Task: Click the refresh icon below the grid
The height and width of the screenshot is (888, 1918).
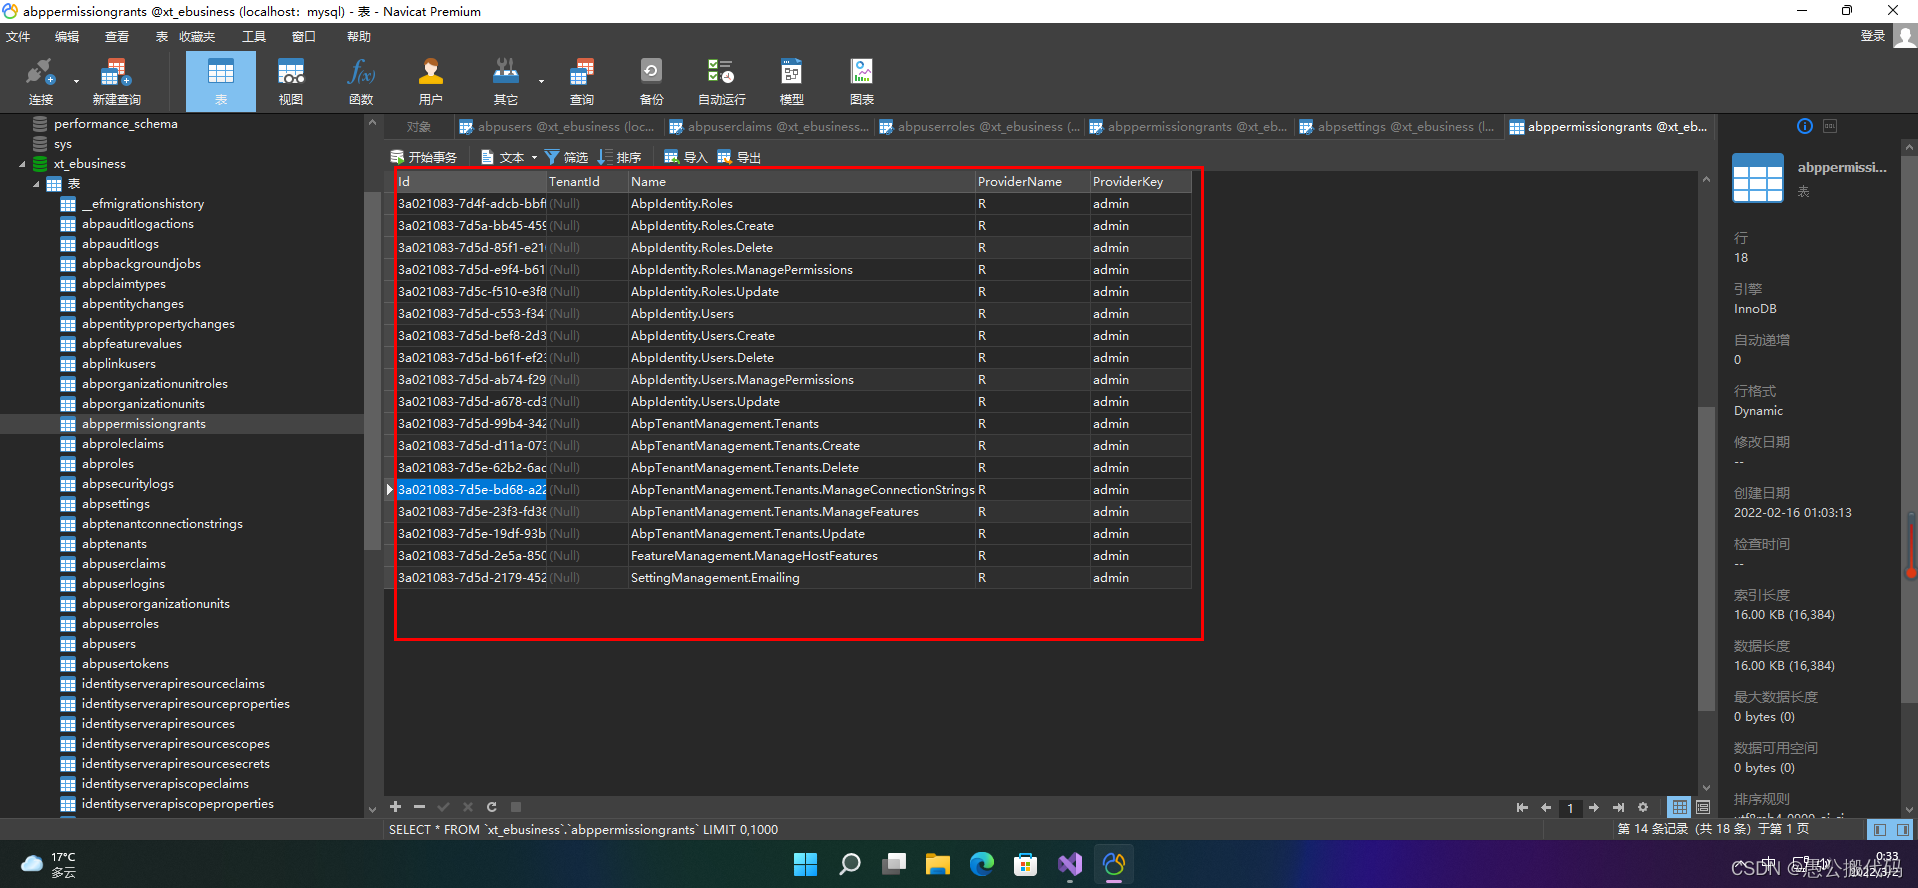Action: tap(492, 807)
